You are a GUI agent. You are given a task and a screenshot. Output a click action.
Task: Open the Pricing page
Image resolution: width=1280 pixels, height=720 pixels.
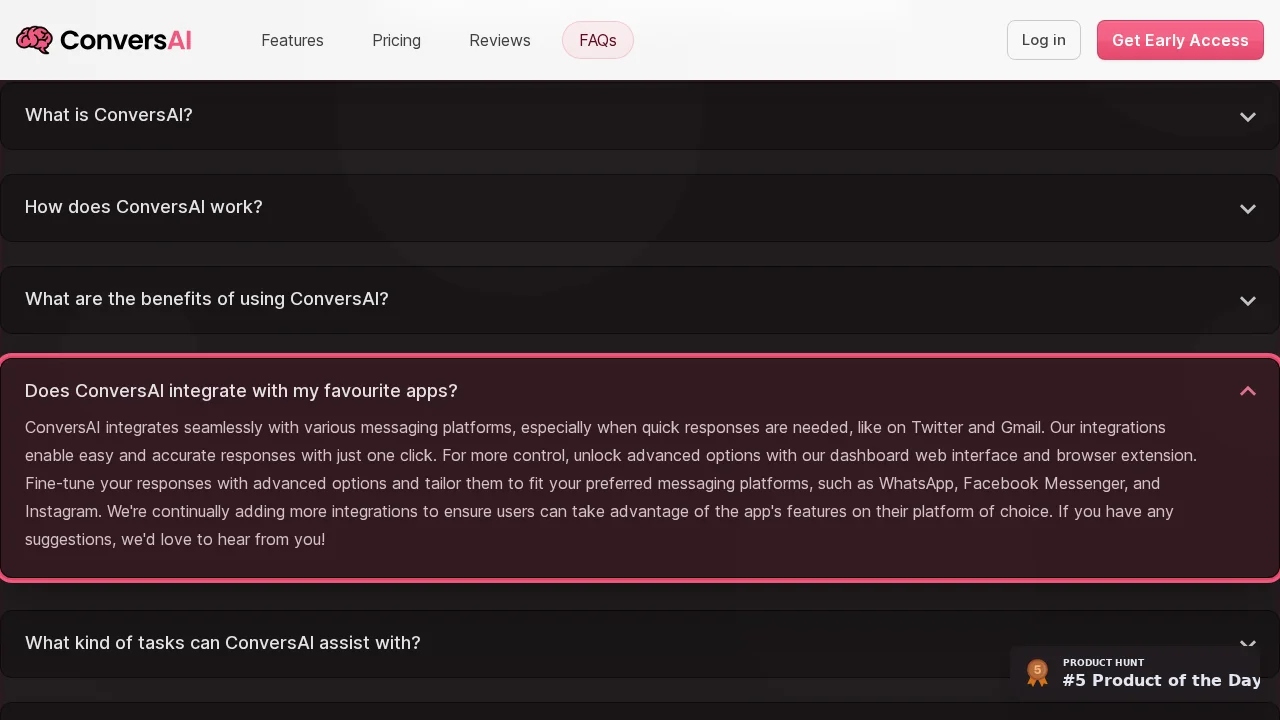click(x=397, y=40)
